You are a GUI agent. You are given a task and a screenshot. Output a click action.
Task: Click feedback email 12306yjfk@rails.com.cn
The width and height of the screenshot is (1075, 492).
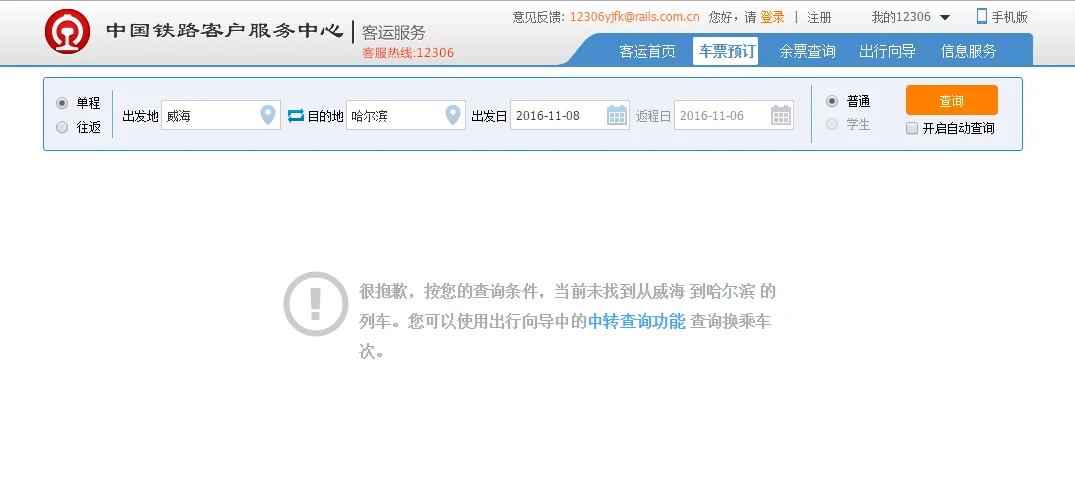pos(634,17)
